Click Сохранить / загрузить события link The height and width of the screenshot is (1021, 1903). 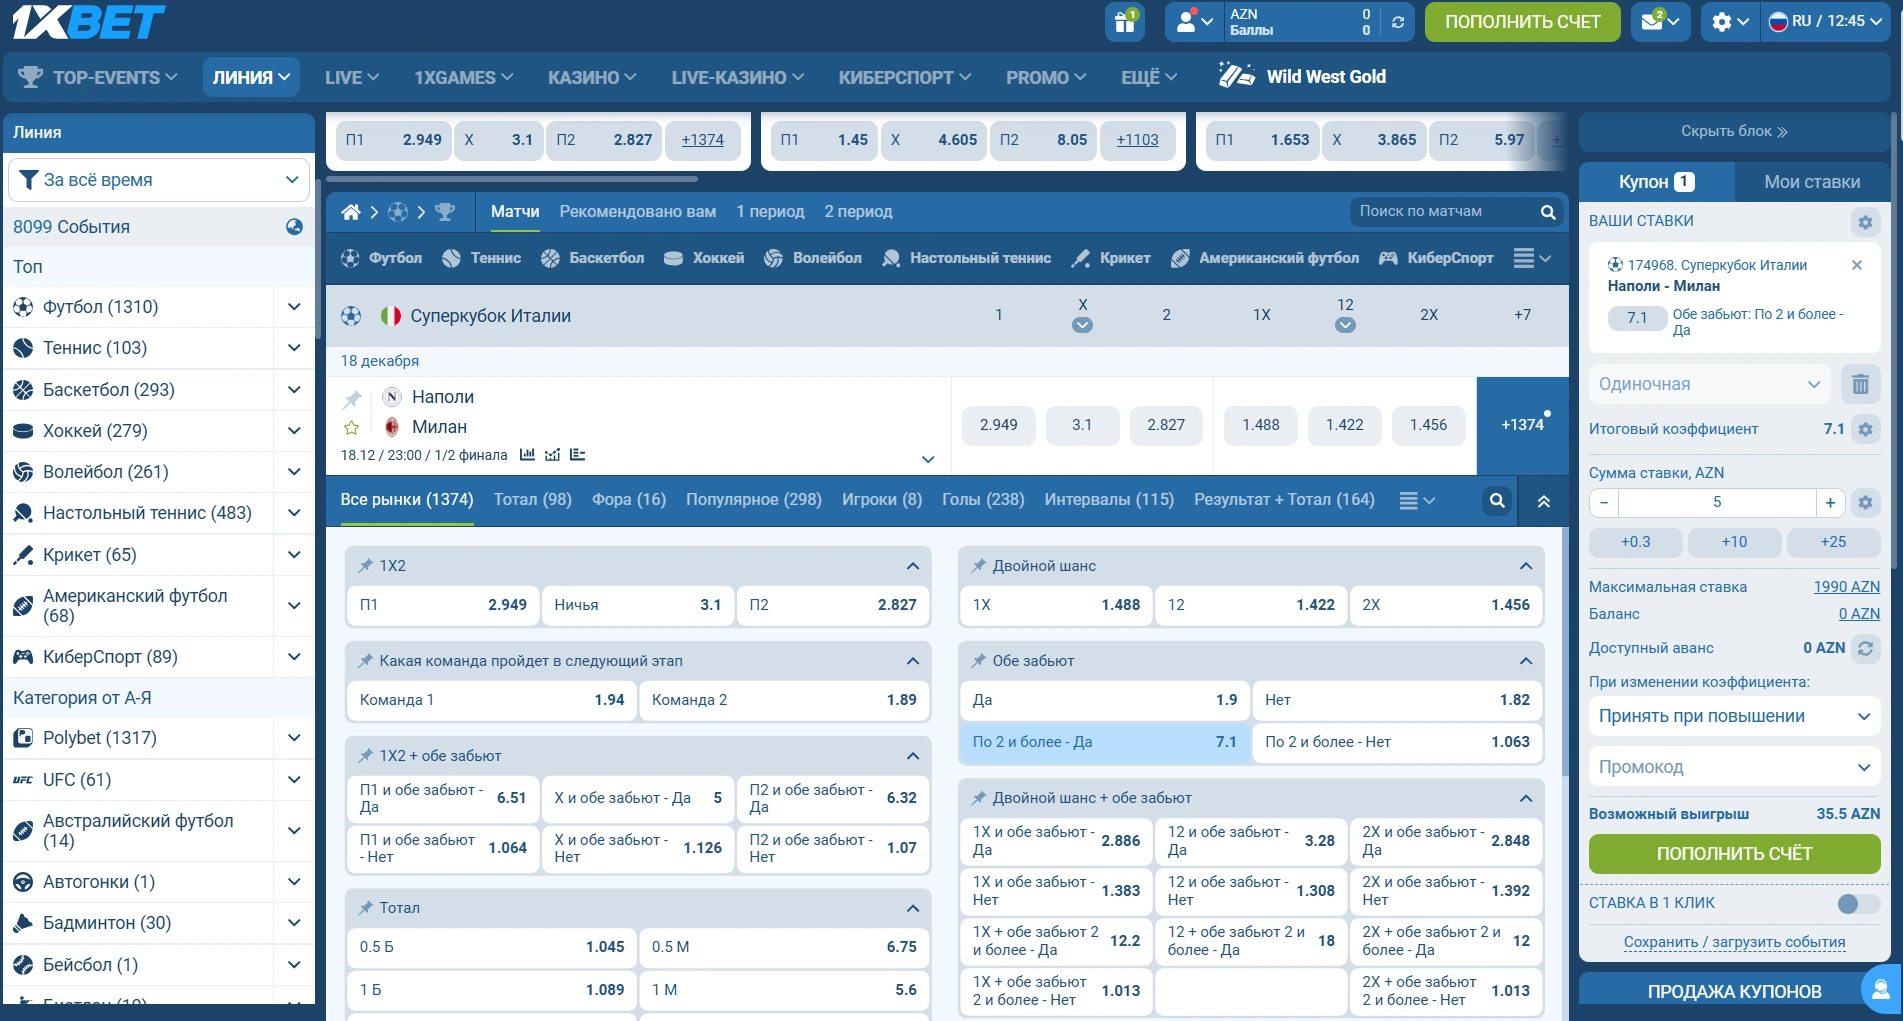point(1734,942)
